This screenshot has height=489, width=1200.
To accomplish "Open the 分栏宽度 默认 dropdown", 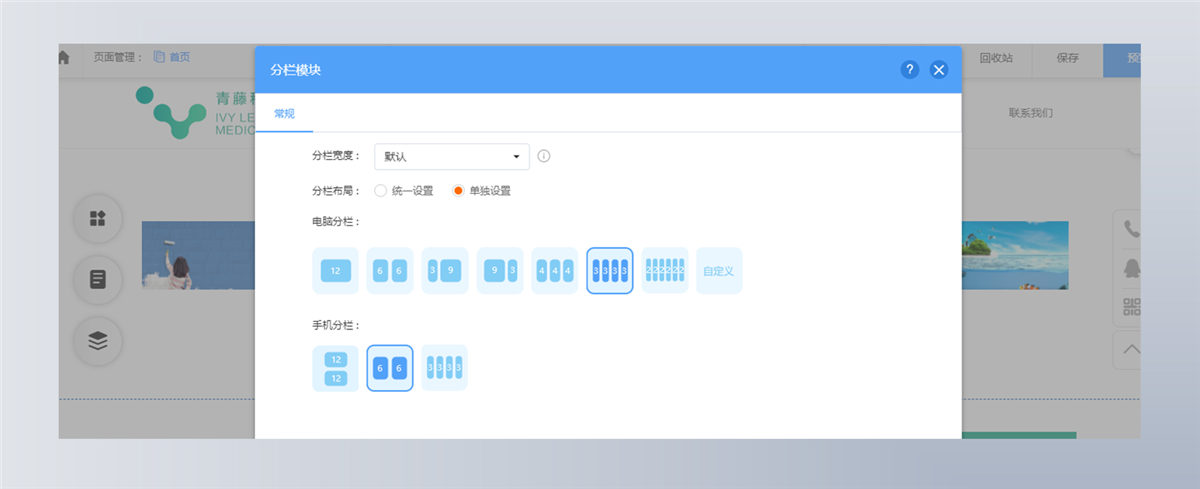I will [x=452, y=156].
